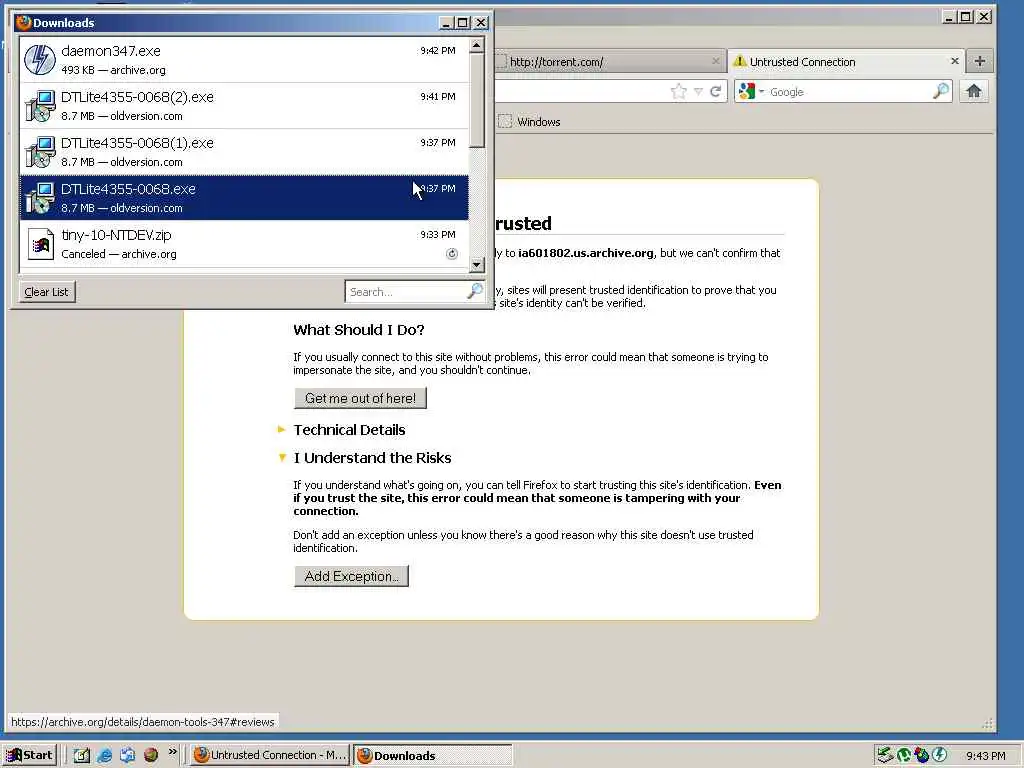
Task: Click the third system tray icon
Action: pyautogui.click(x=922, y=755)
